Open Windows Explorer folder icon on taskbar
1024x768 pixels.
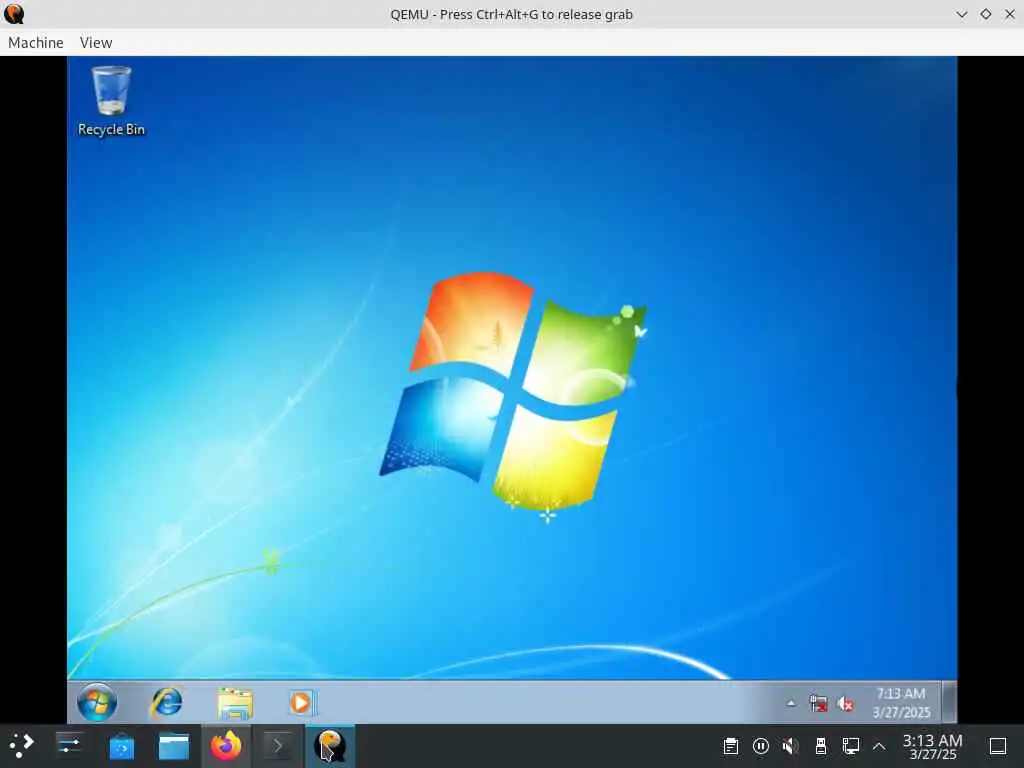[x=235, y=703]
